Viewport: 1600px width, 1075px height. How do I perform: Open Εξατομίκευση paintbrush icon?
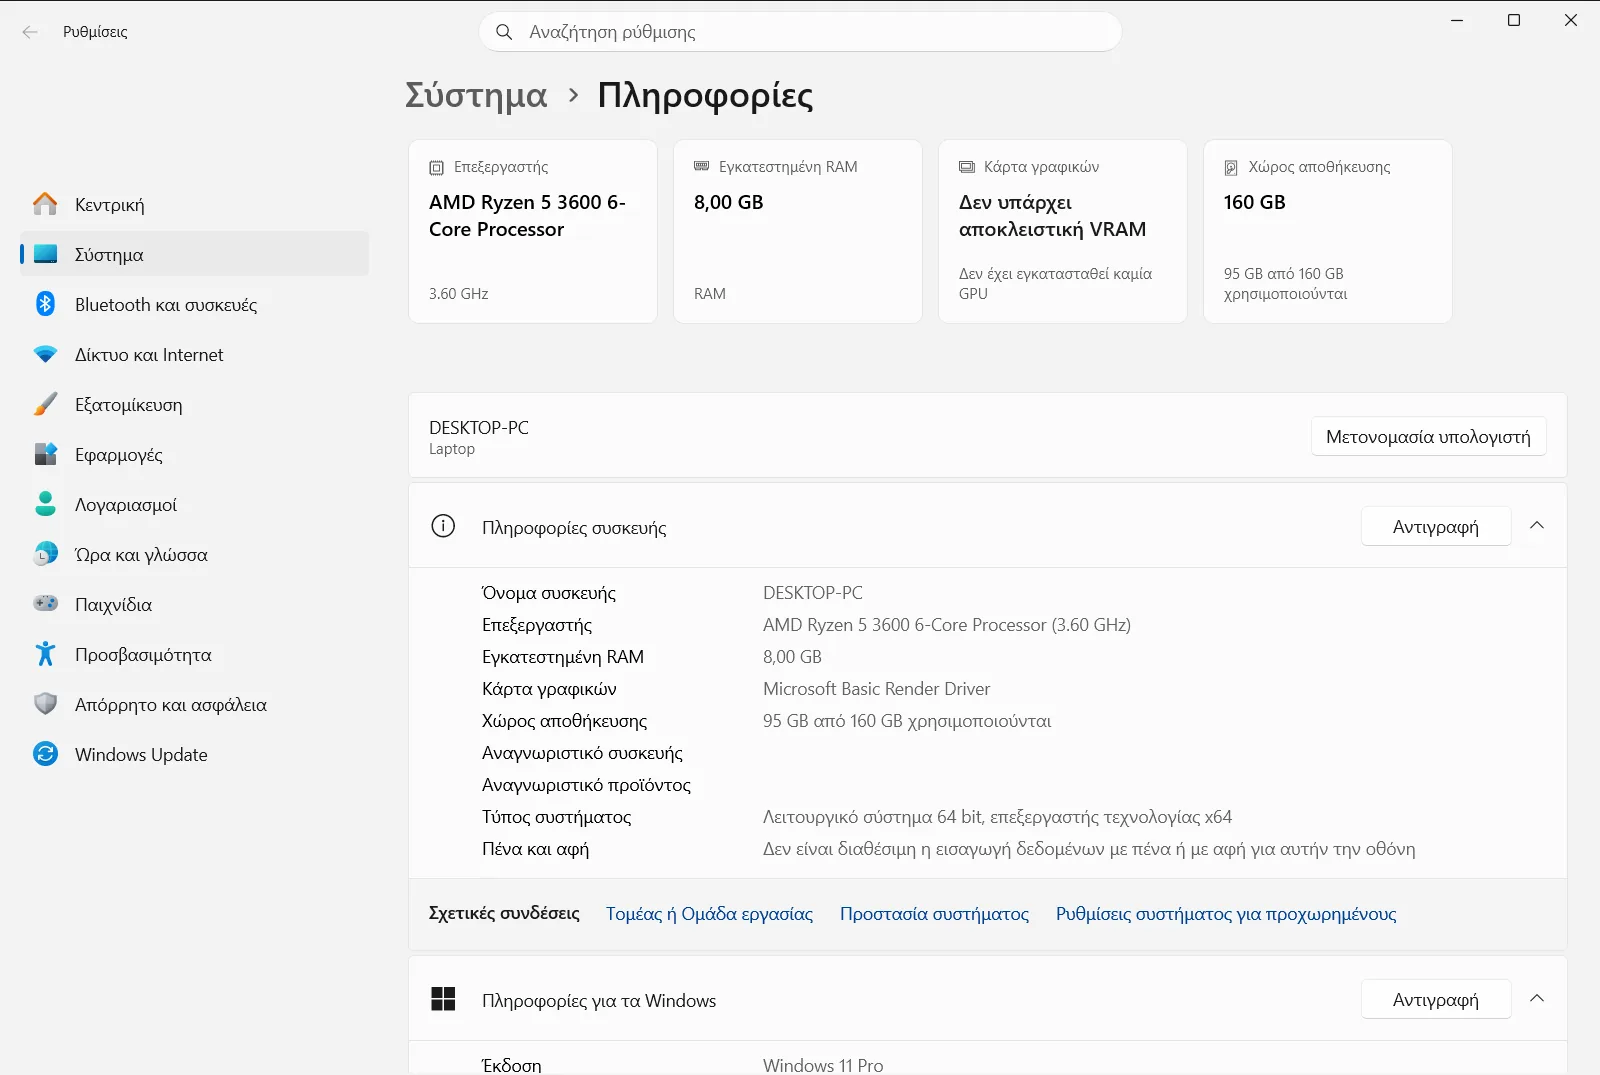point(45,404)
